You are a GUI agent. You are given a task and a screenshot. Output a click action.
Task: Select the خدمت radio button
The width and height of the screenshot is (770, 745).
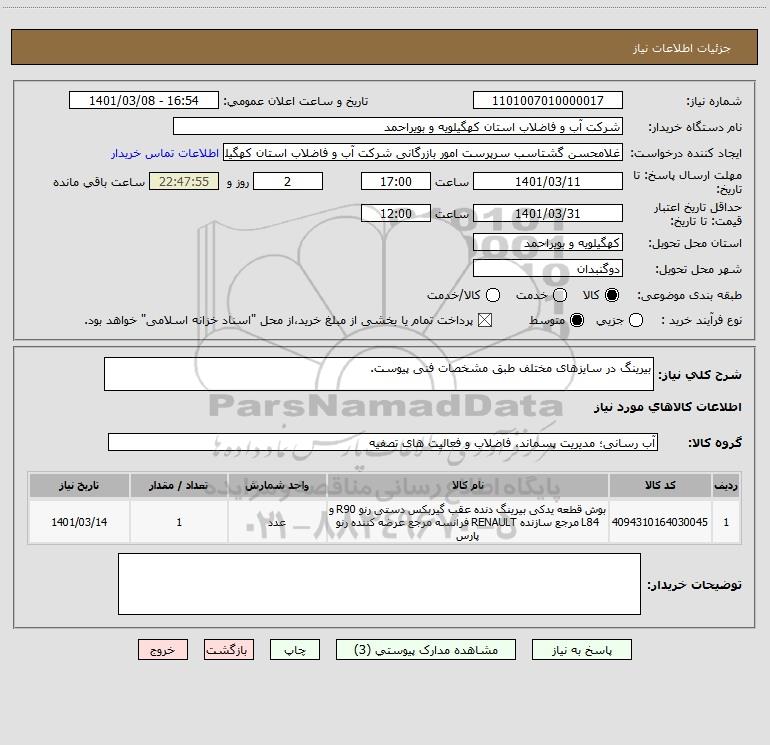(560, 295)
